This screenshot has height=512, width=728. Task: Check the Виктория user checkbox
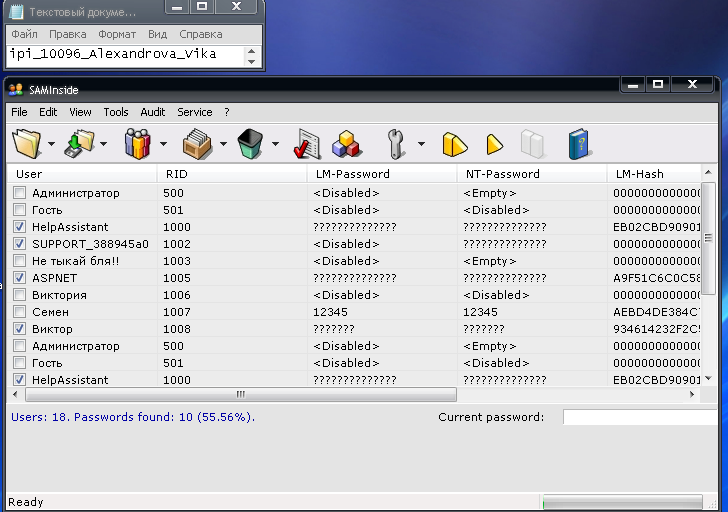pos(20,295)
